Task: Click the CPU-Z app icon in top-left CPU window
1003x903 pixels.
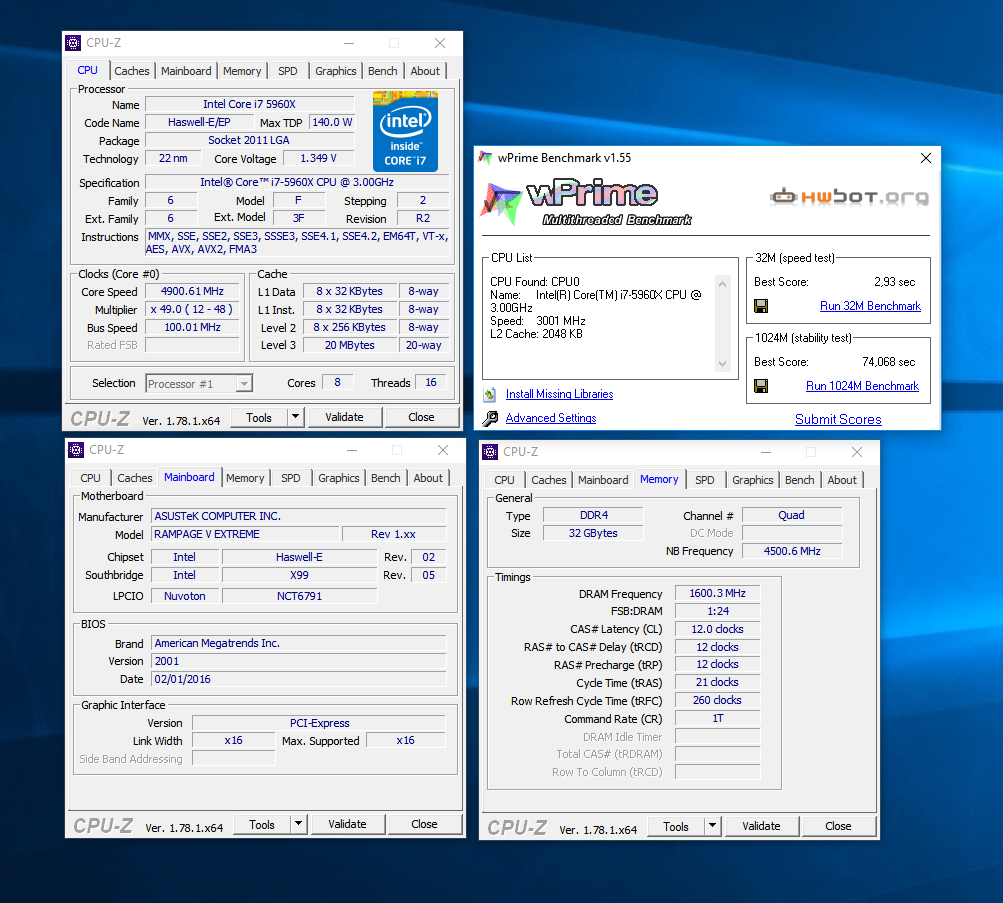Action: [74, 43]
